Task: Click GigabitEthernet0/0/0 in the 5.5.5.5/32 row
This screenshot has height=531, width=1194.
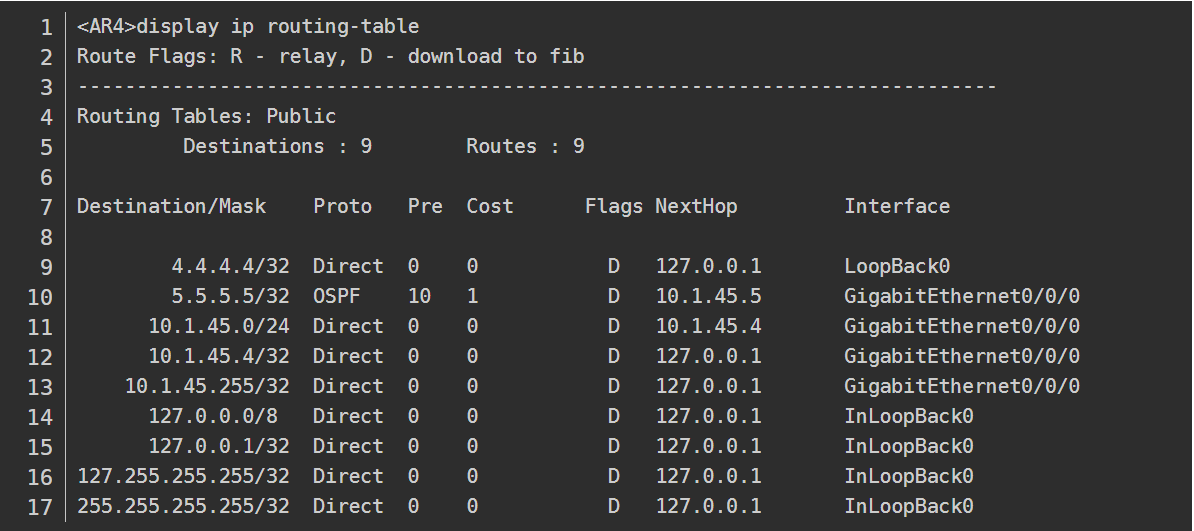Action: [x=962, y=296]
